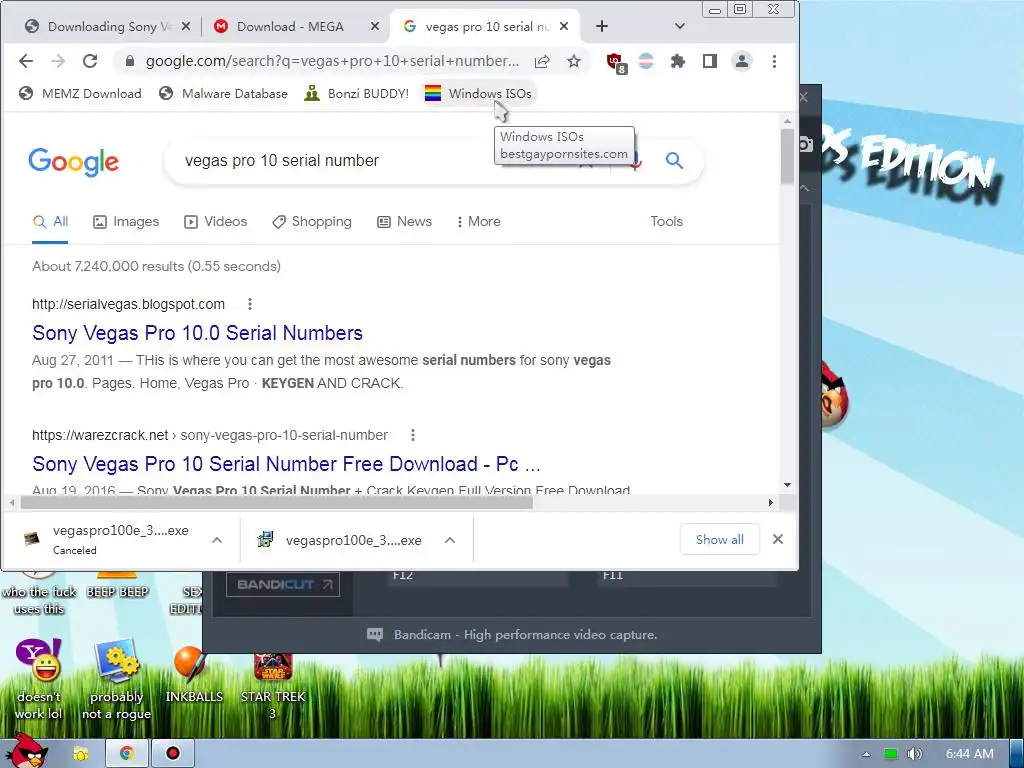This screenshot has width=1024, height=768.
Task: Close the 'Download - MEGA' tab
Action: (375, 26)
